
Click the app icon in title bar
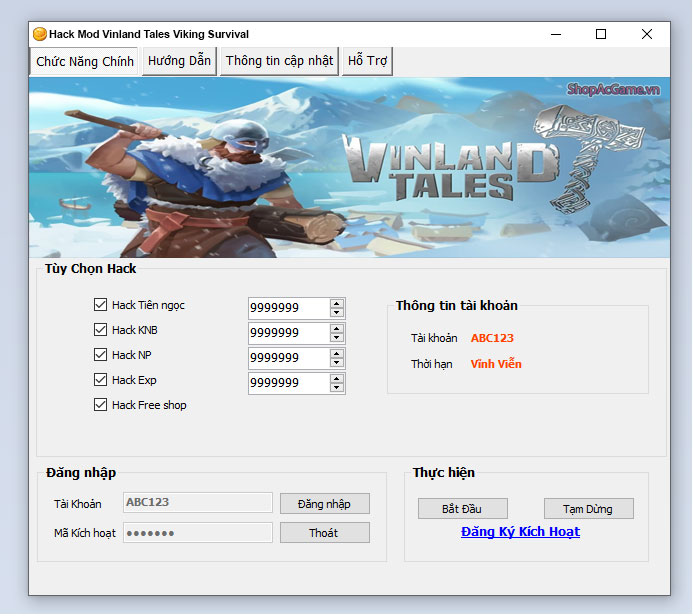pyautogui.click(x=39, y=34)
